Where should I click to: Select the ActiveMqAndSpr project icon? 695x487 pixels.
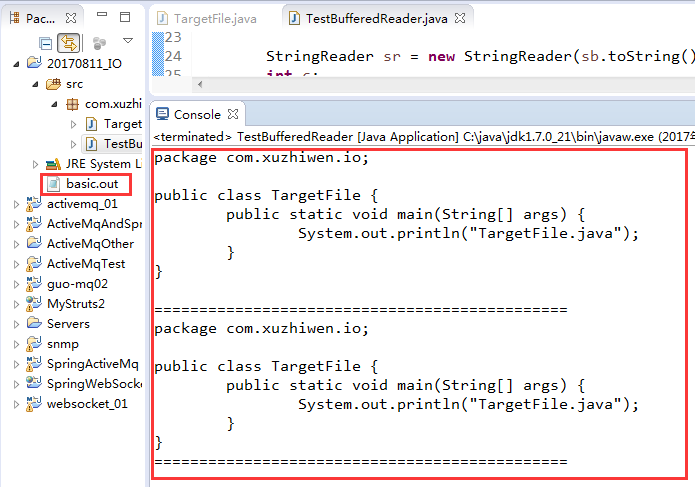[x=34, y=224]
